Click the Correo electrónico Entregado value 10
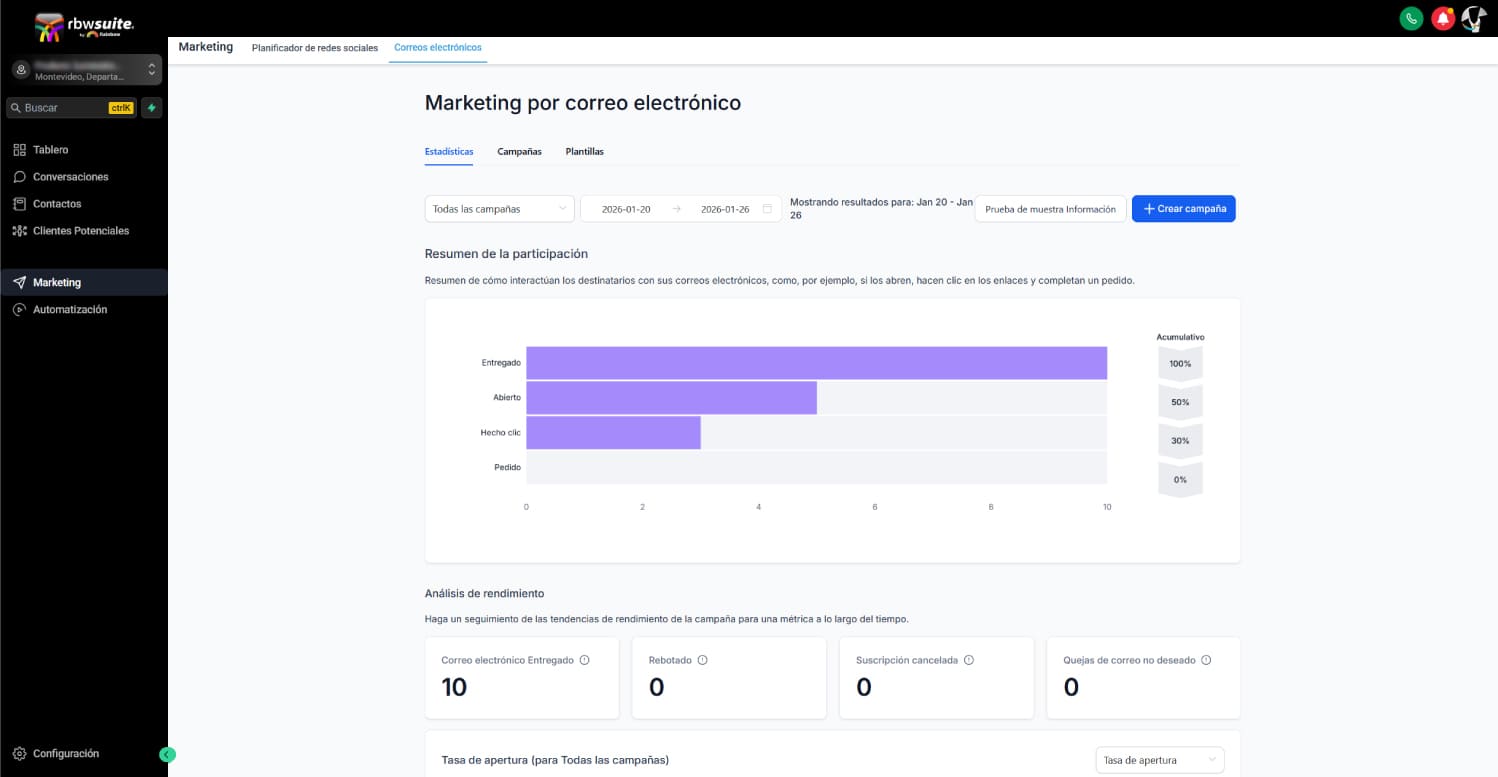The image size is (1498, 777). (454, 687)
